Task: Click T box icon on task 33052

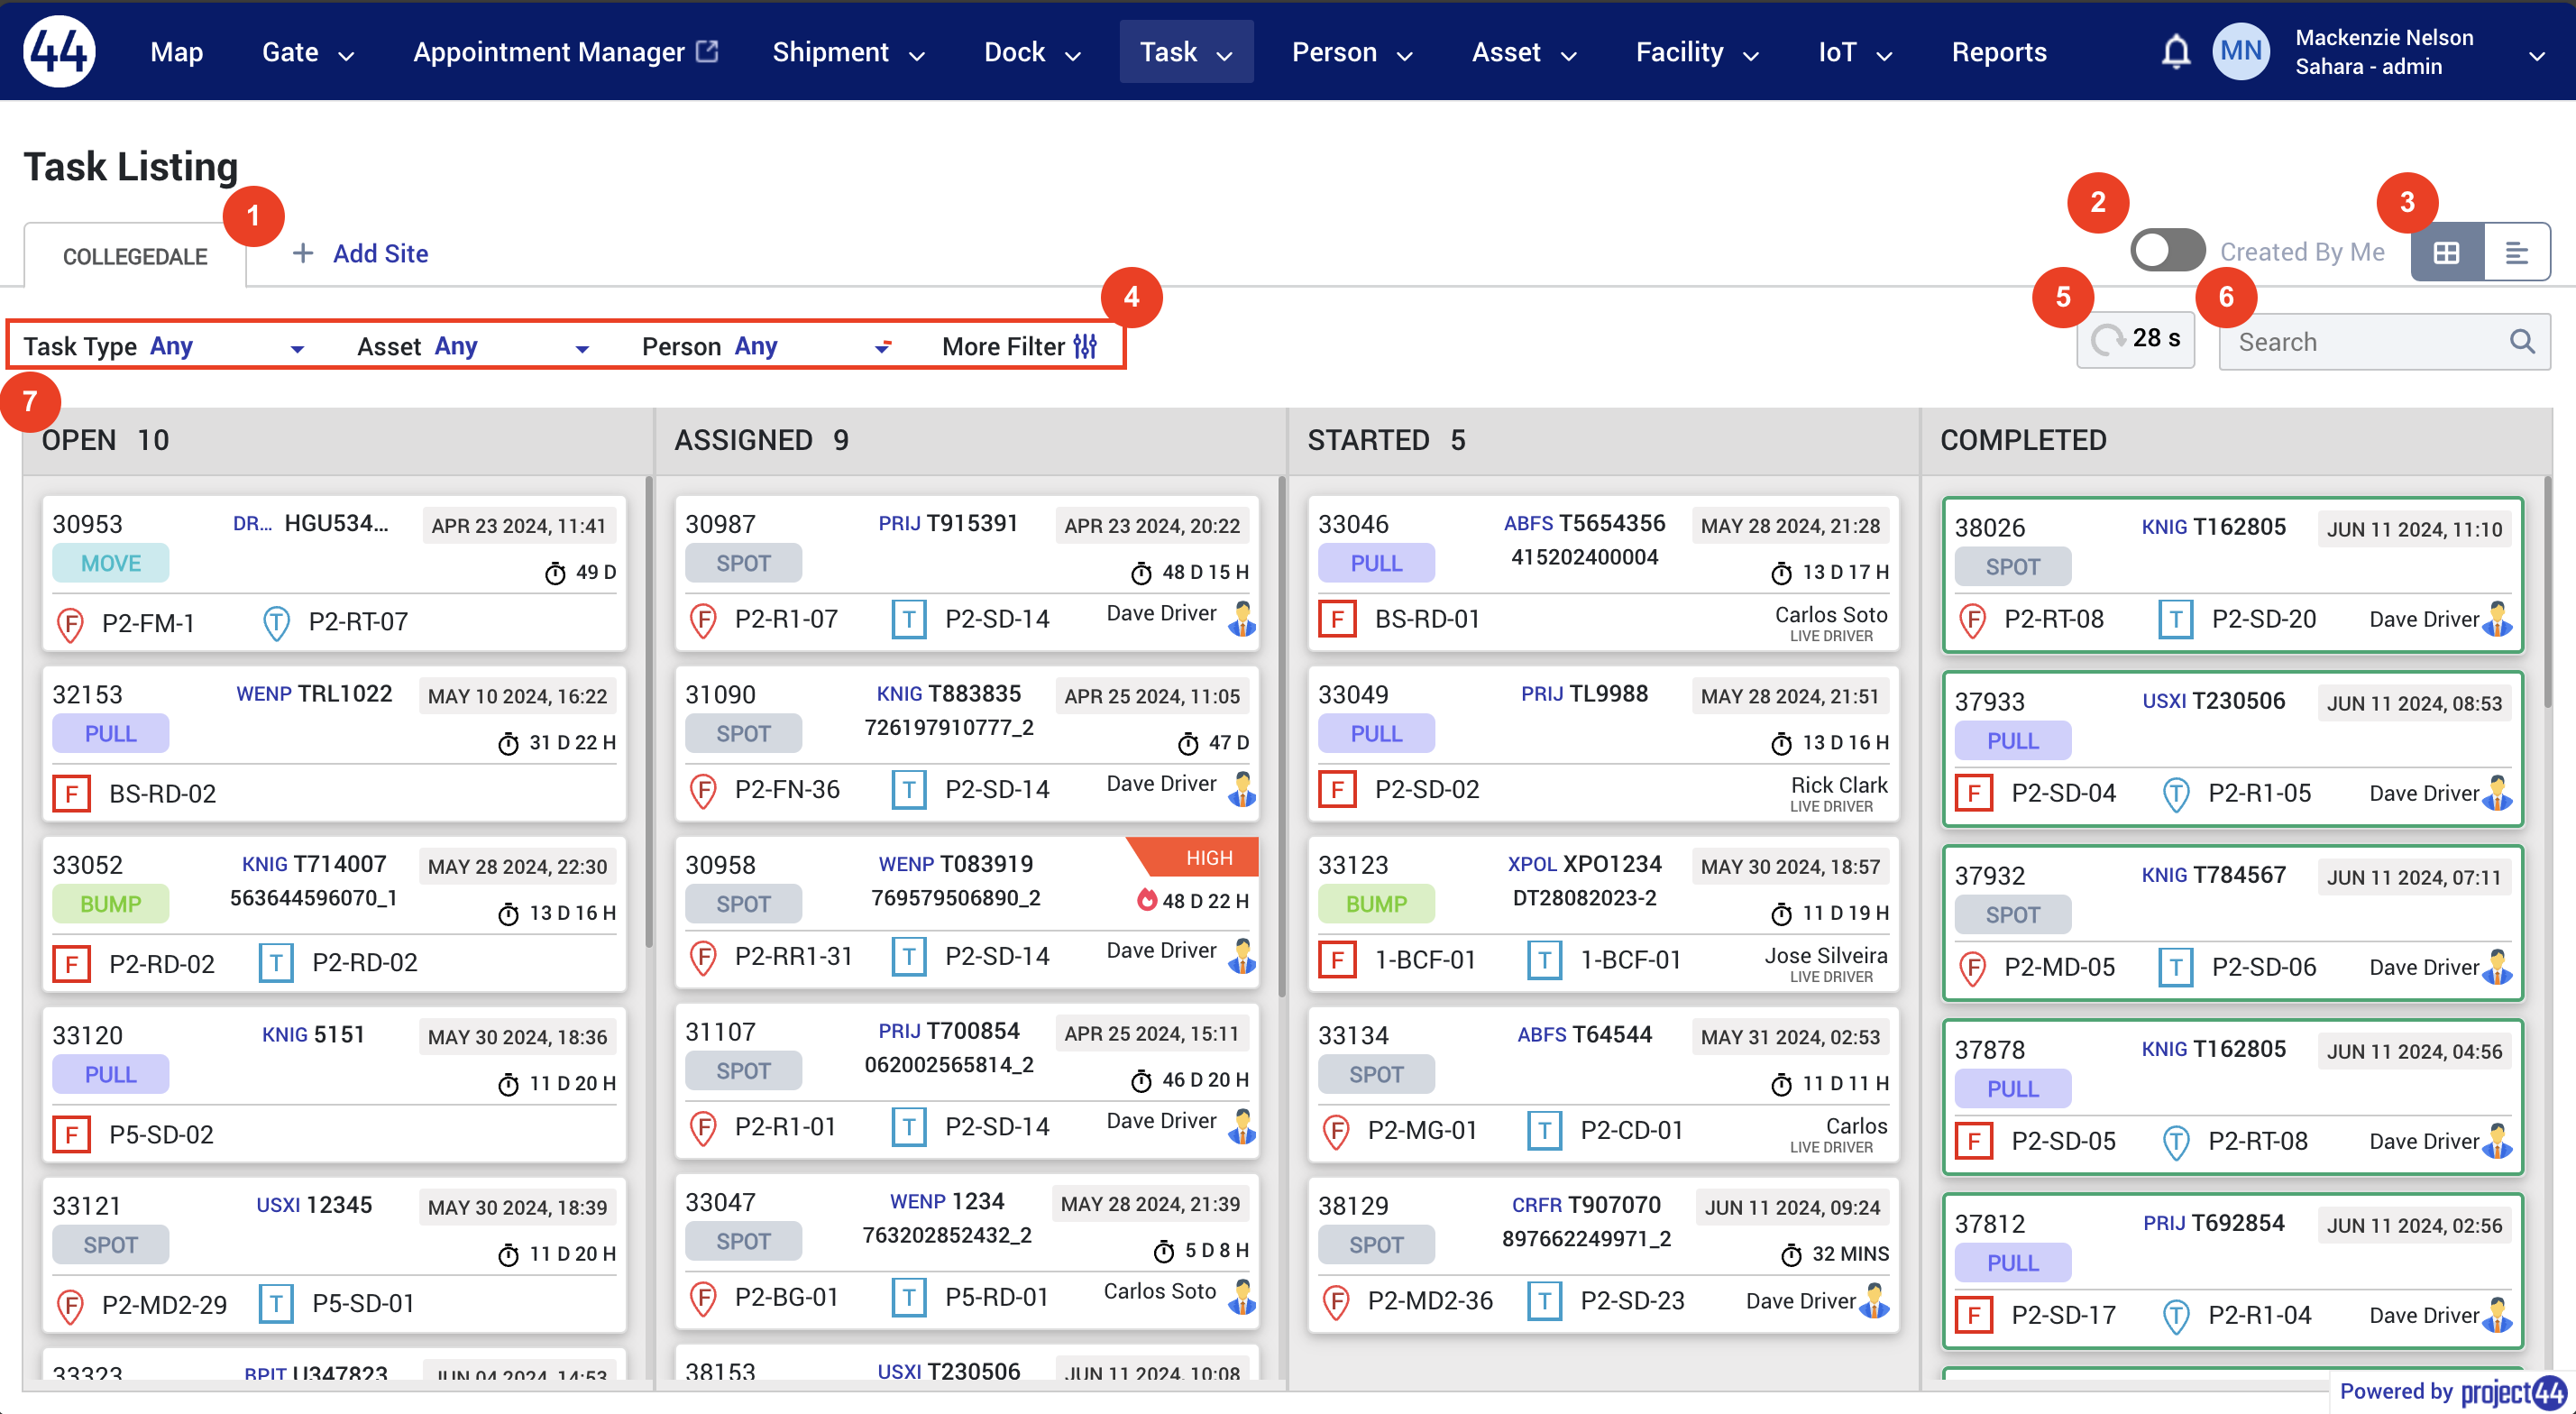Action: tap(276, 963)
